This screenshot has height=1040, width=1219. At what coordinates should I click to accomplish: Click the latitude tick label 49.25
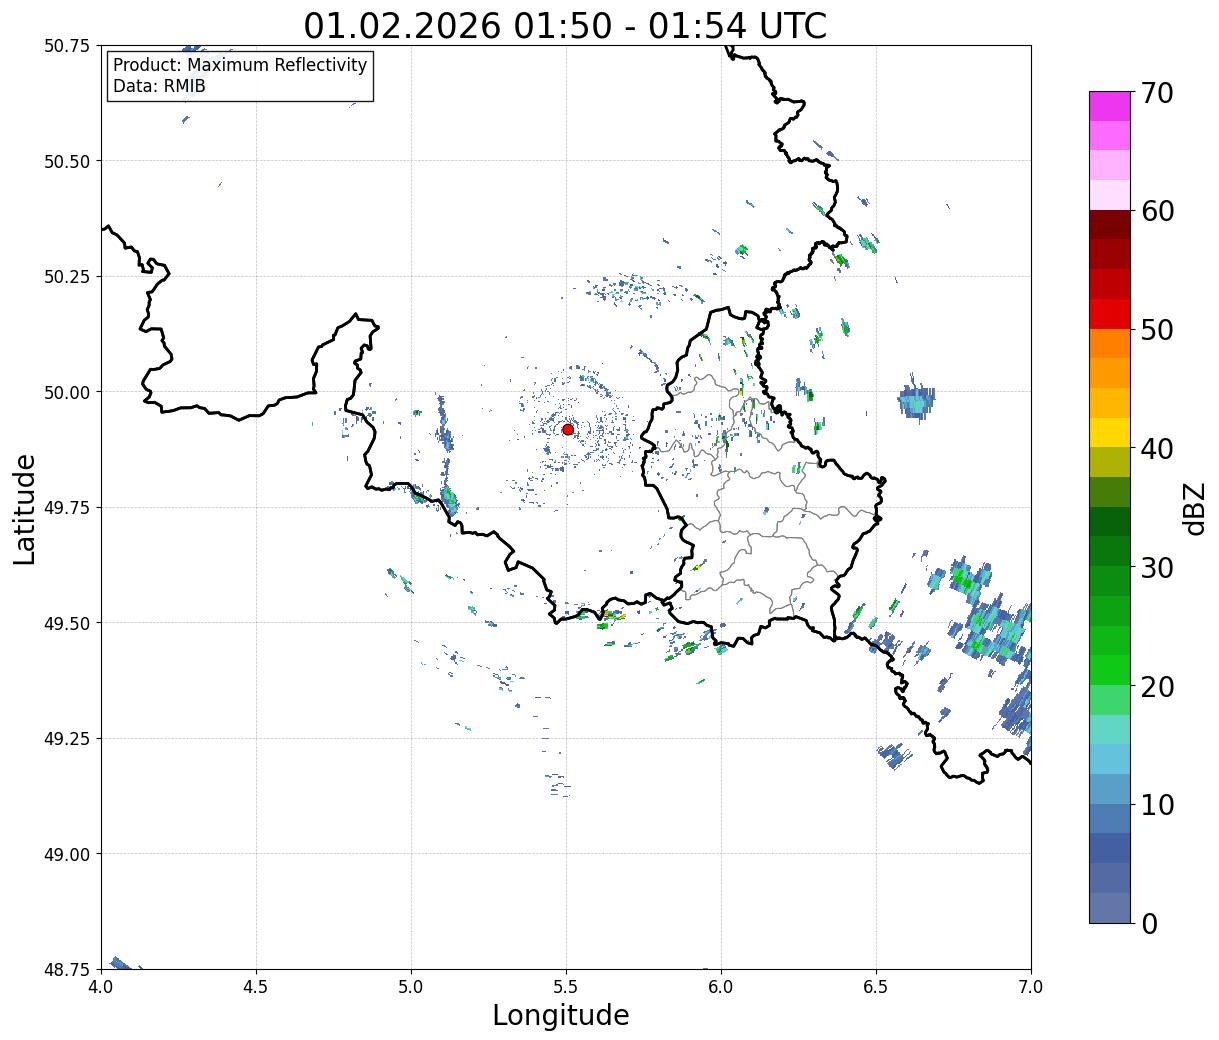[67, 739]
